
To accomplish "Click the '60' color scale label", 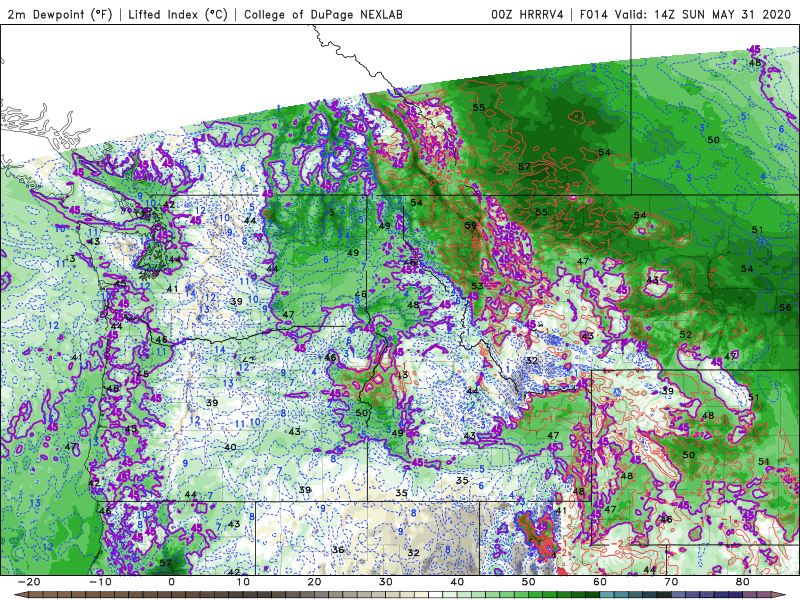I will [600, 582].
